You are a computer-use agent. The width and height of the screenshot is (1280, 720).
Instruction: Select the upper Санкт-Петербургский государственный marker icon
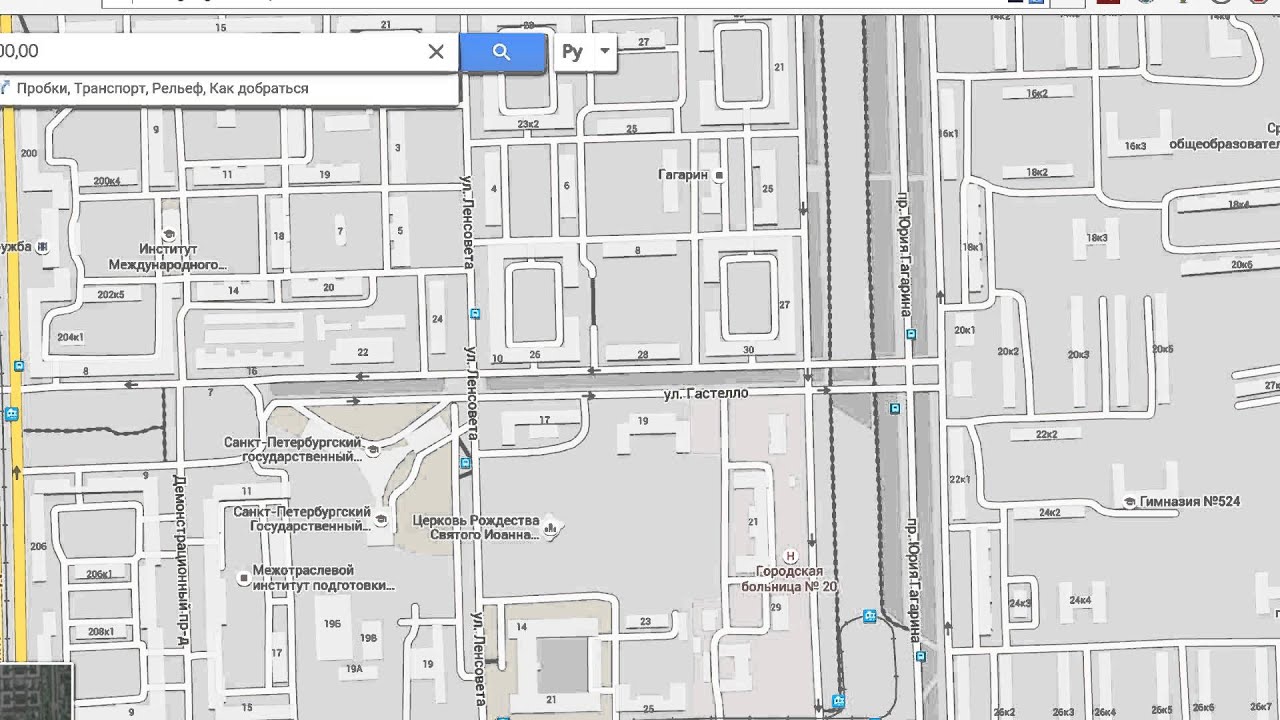click(373, 450)
